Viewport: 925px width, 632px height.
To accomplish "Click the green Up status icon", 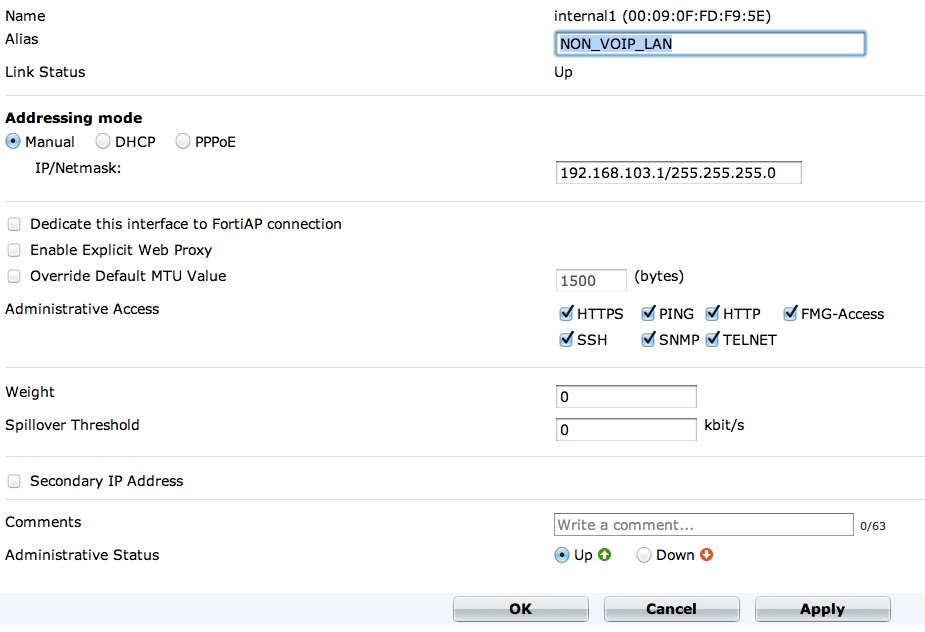I will click(604, 555).
